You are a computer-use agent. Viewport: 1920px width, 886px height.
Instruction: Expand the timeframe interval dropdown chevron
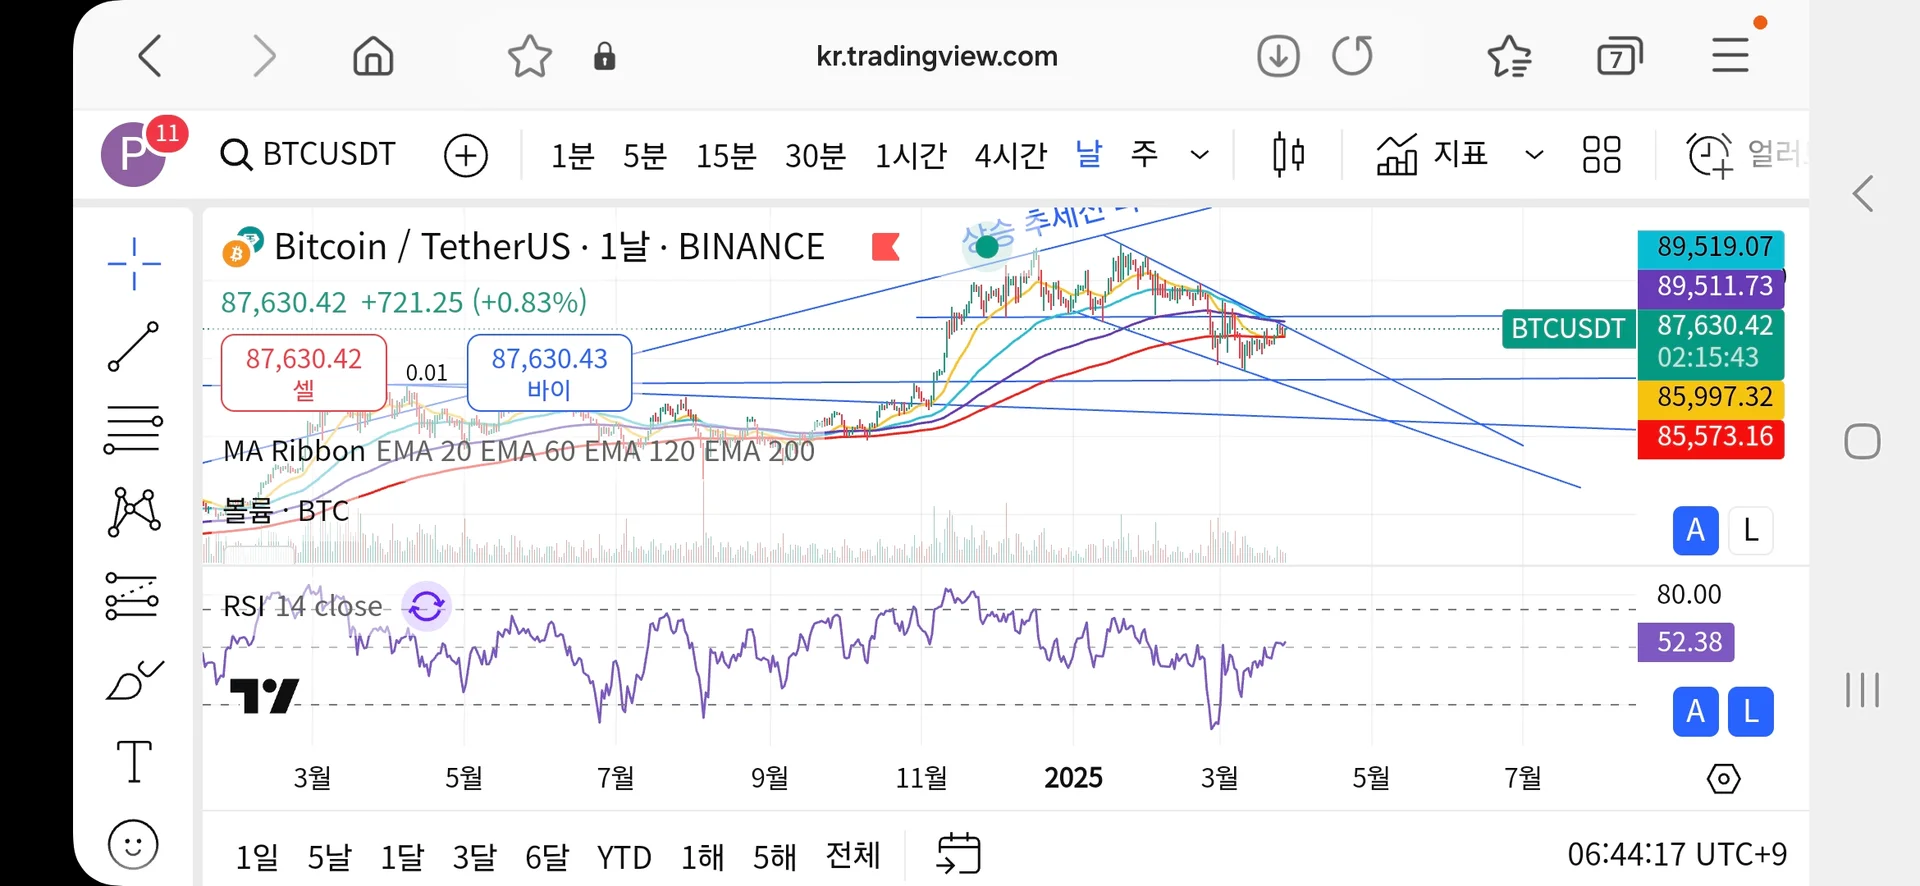pyautogui.click(x=1200, y=155)
